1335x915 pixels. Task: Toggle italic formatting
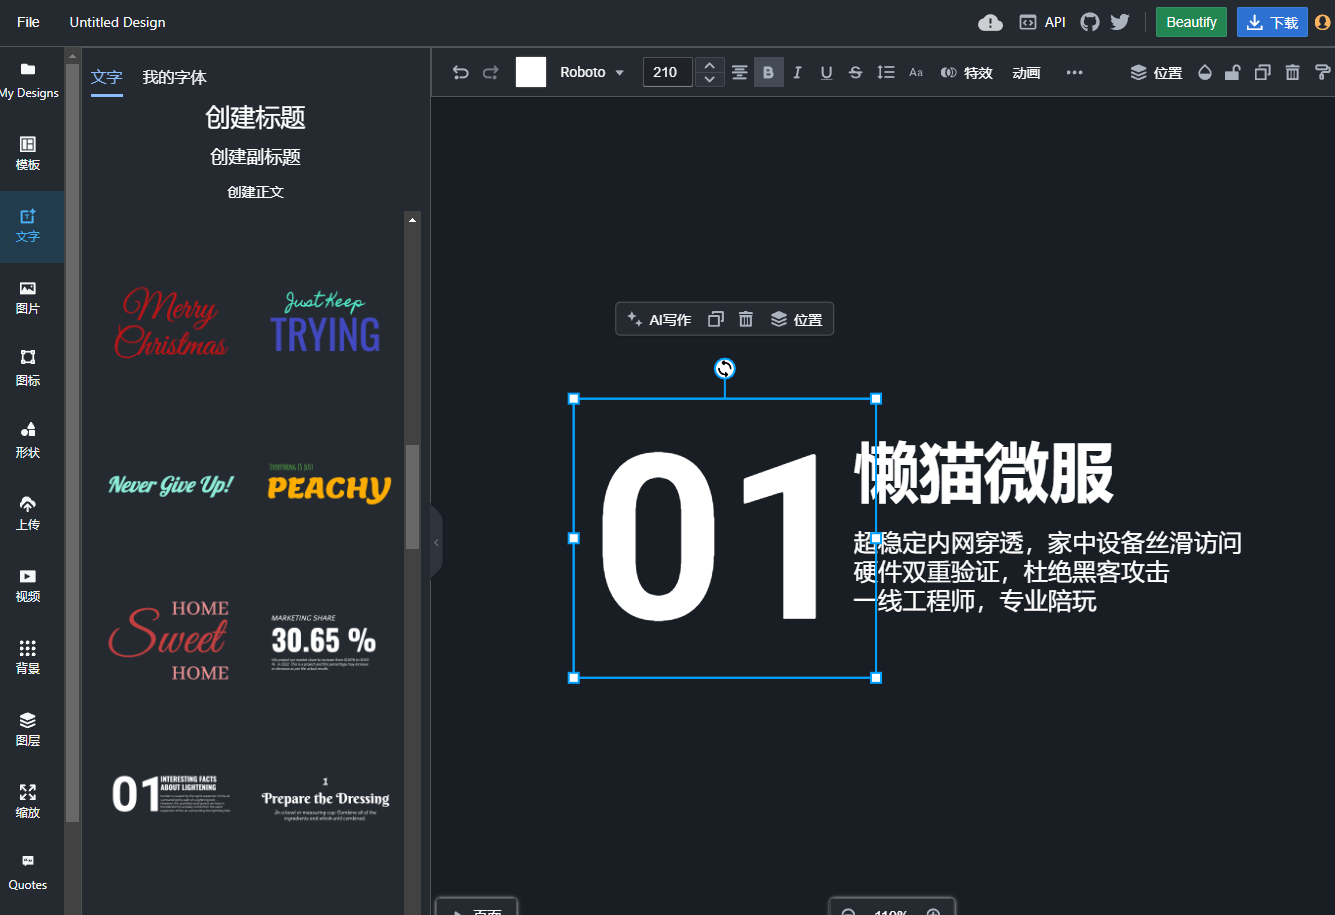click(797, 72)
